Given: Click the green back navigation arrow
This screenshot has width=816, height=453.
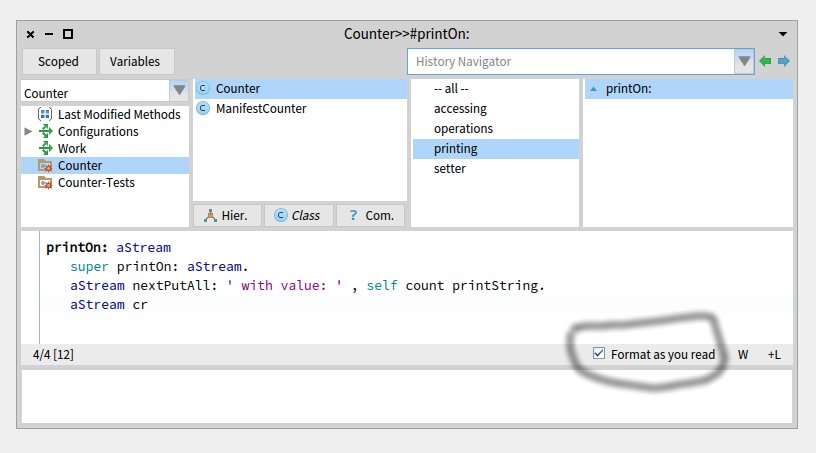Looking at the screenshot, I should coord(765,62).
